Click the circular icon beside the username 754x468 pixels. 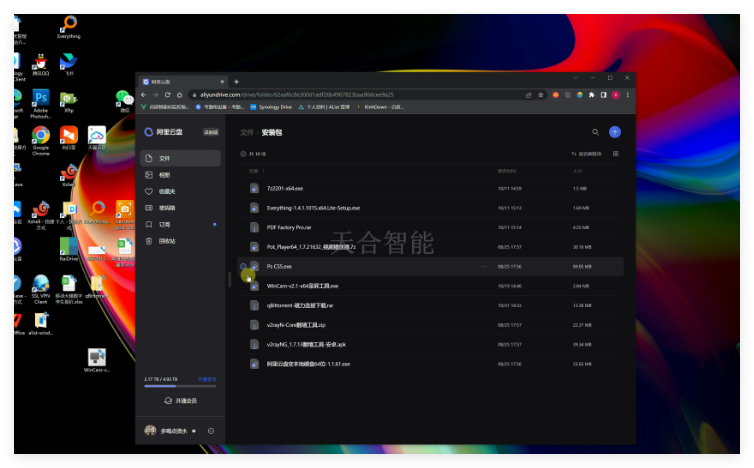pyautogui.click(x=211, y=431)
